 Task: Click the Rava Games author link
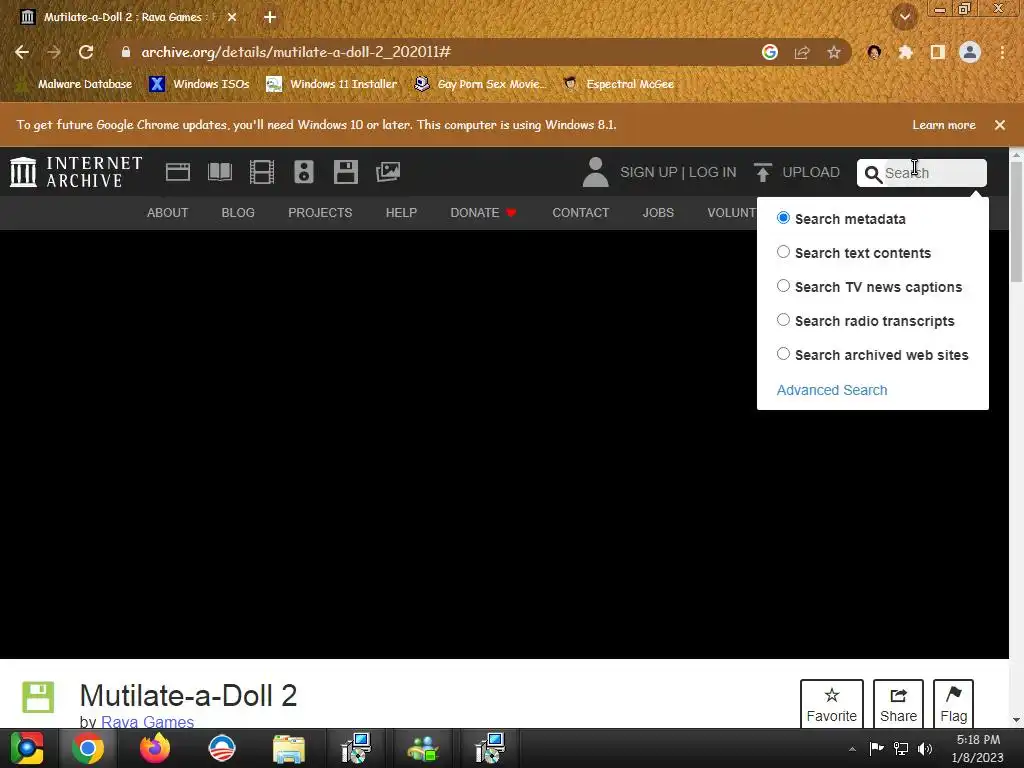pyautogui.click(x=148, y=722)
